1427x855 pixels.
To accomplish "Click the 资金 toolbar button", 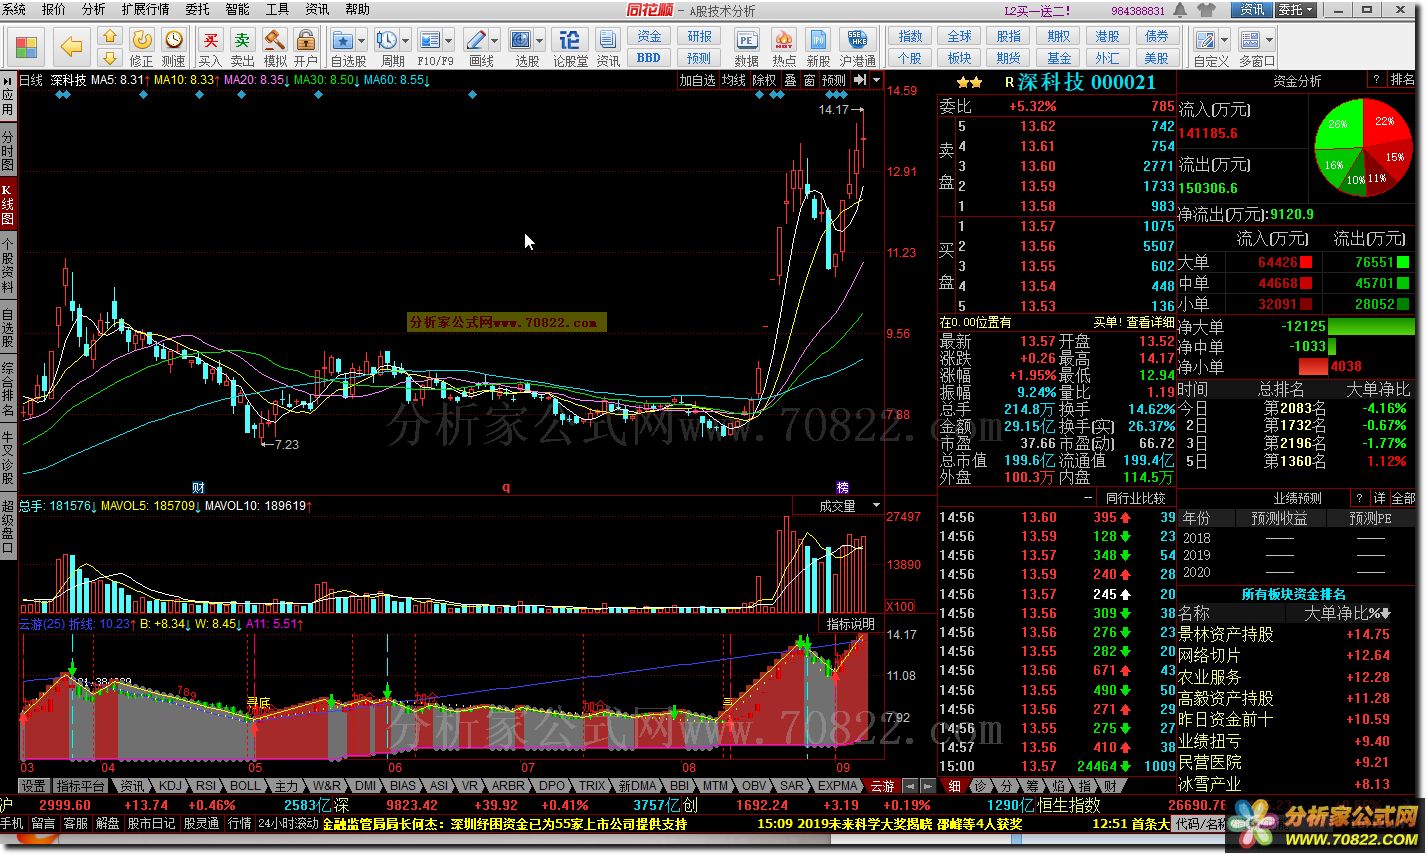I will click(649, 37).
